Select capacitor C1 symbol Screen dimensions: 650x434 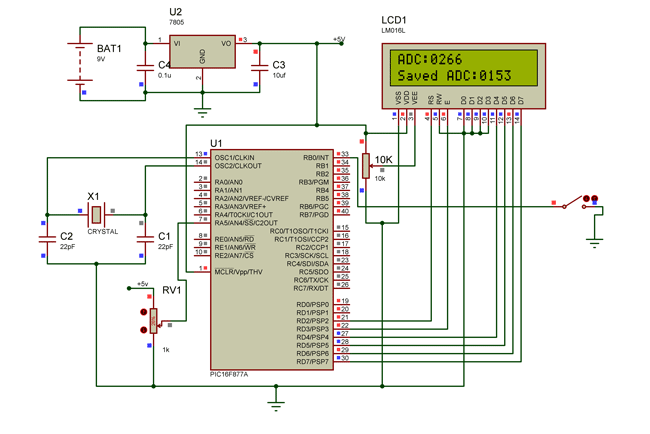tap(145, 239)
